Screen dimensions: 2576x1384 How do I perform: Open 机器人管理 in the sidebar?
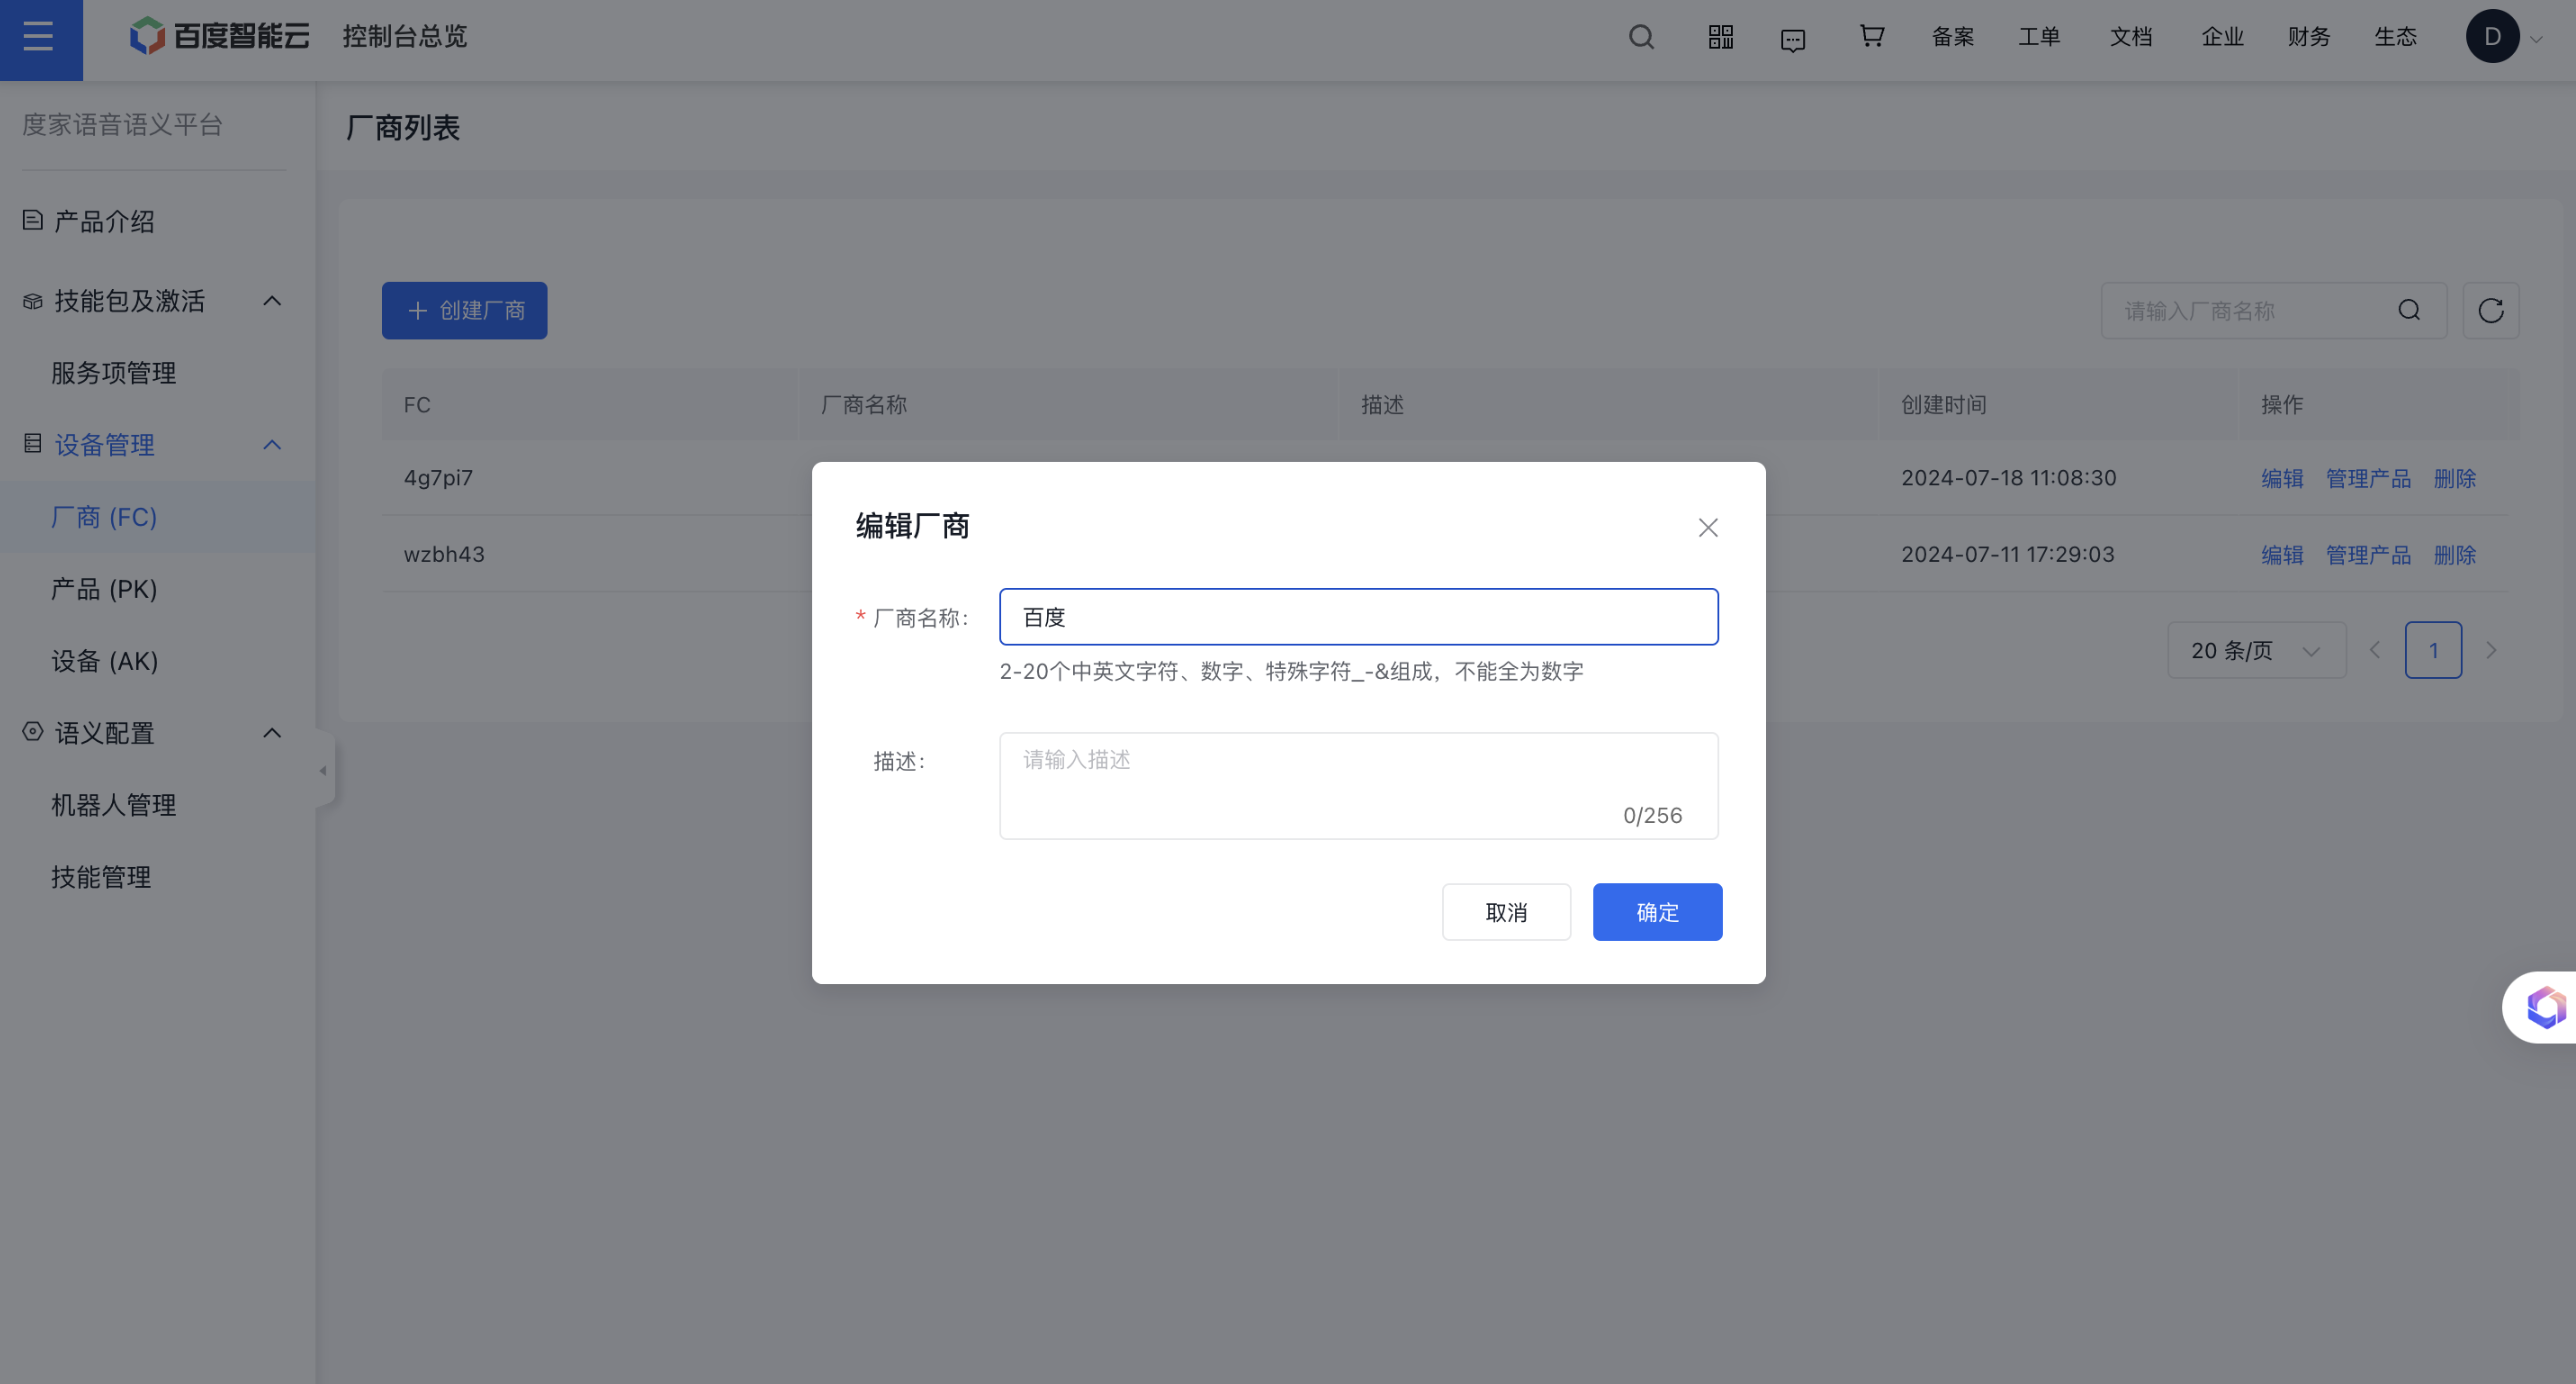(x=114, y=805)
